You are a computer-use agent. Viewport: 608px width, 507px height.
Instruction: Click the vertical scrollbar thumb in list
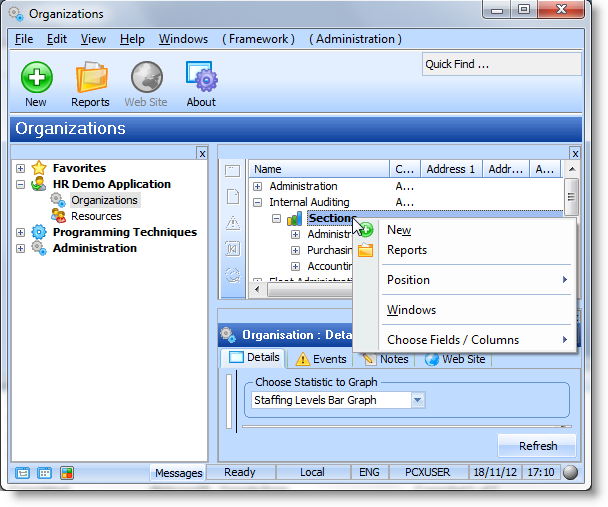point(572,197)
